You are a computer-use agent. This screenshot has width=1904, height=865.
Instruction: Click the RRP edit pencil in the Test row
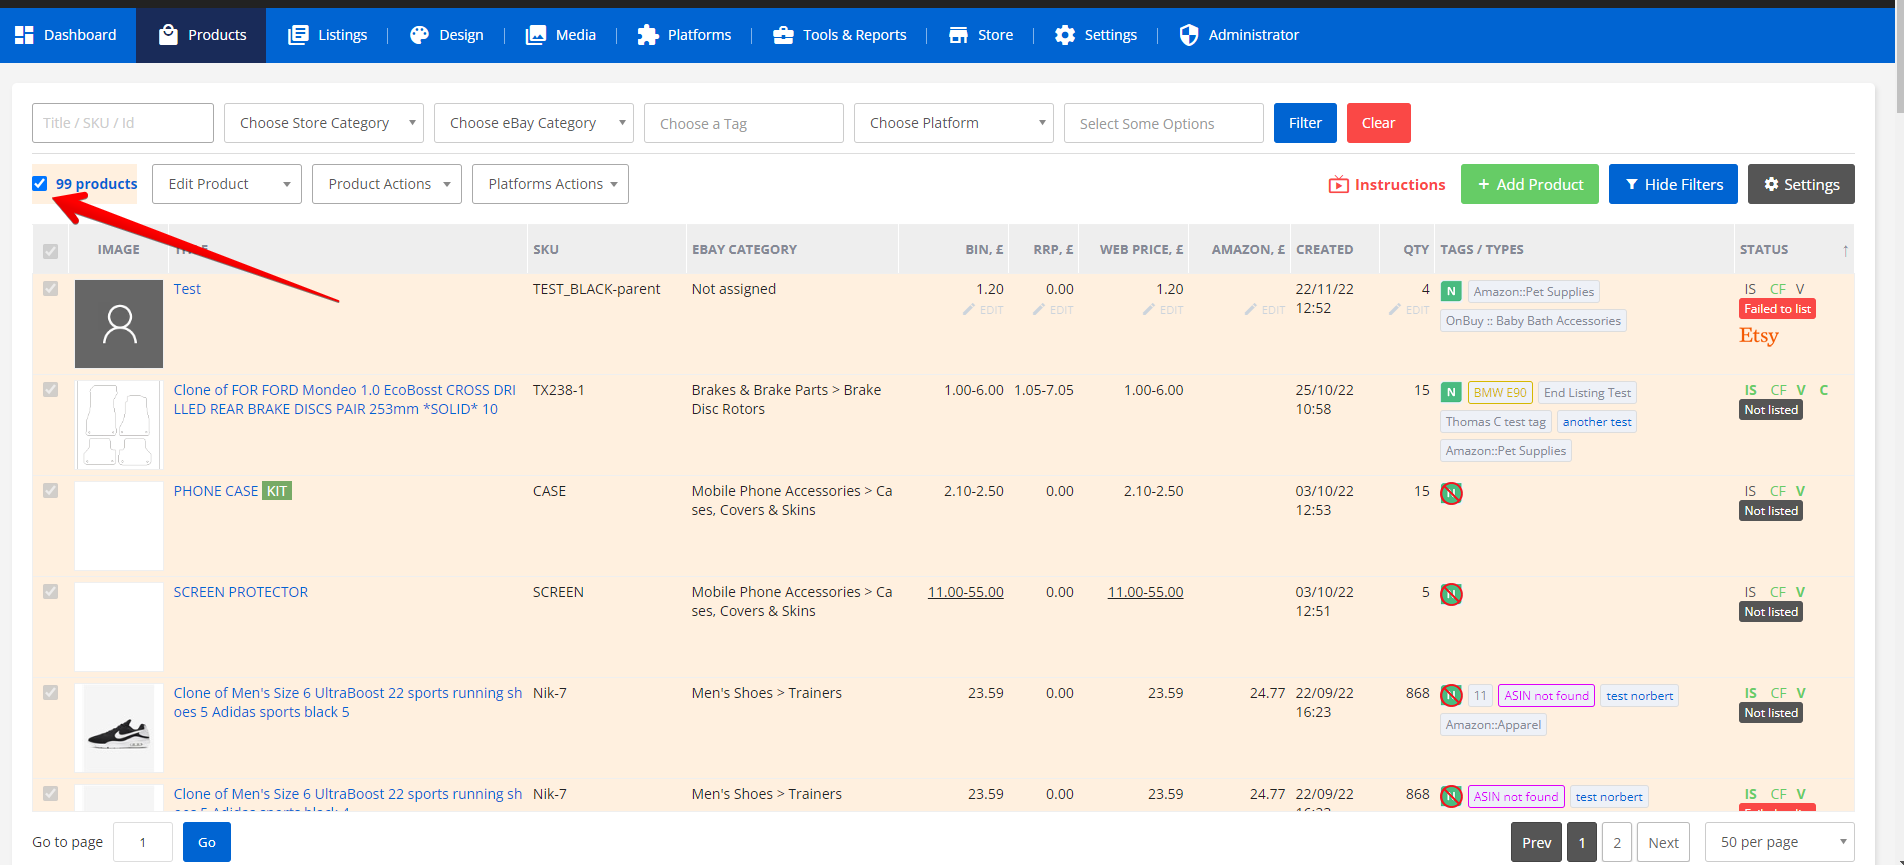[1039, 310]
